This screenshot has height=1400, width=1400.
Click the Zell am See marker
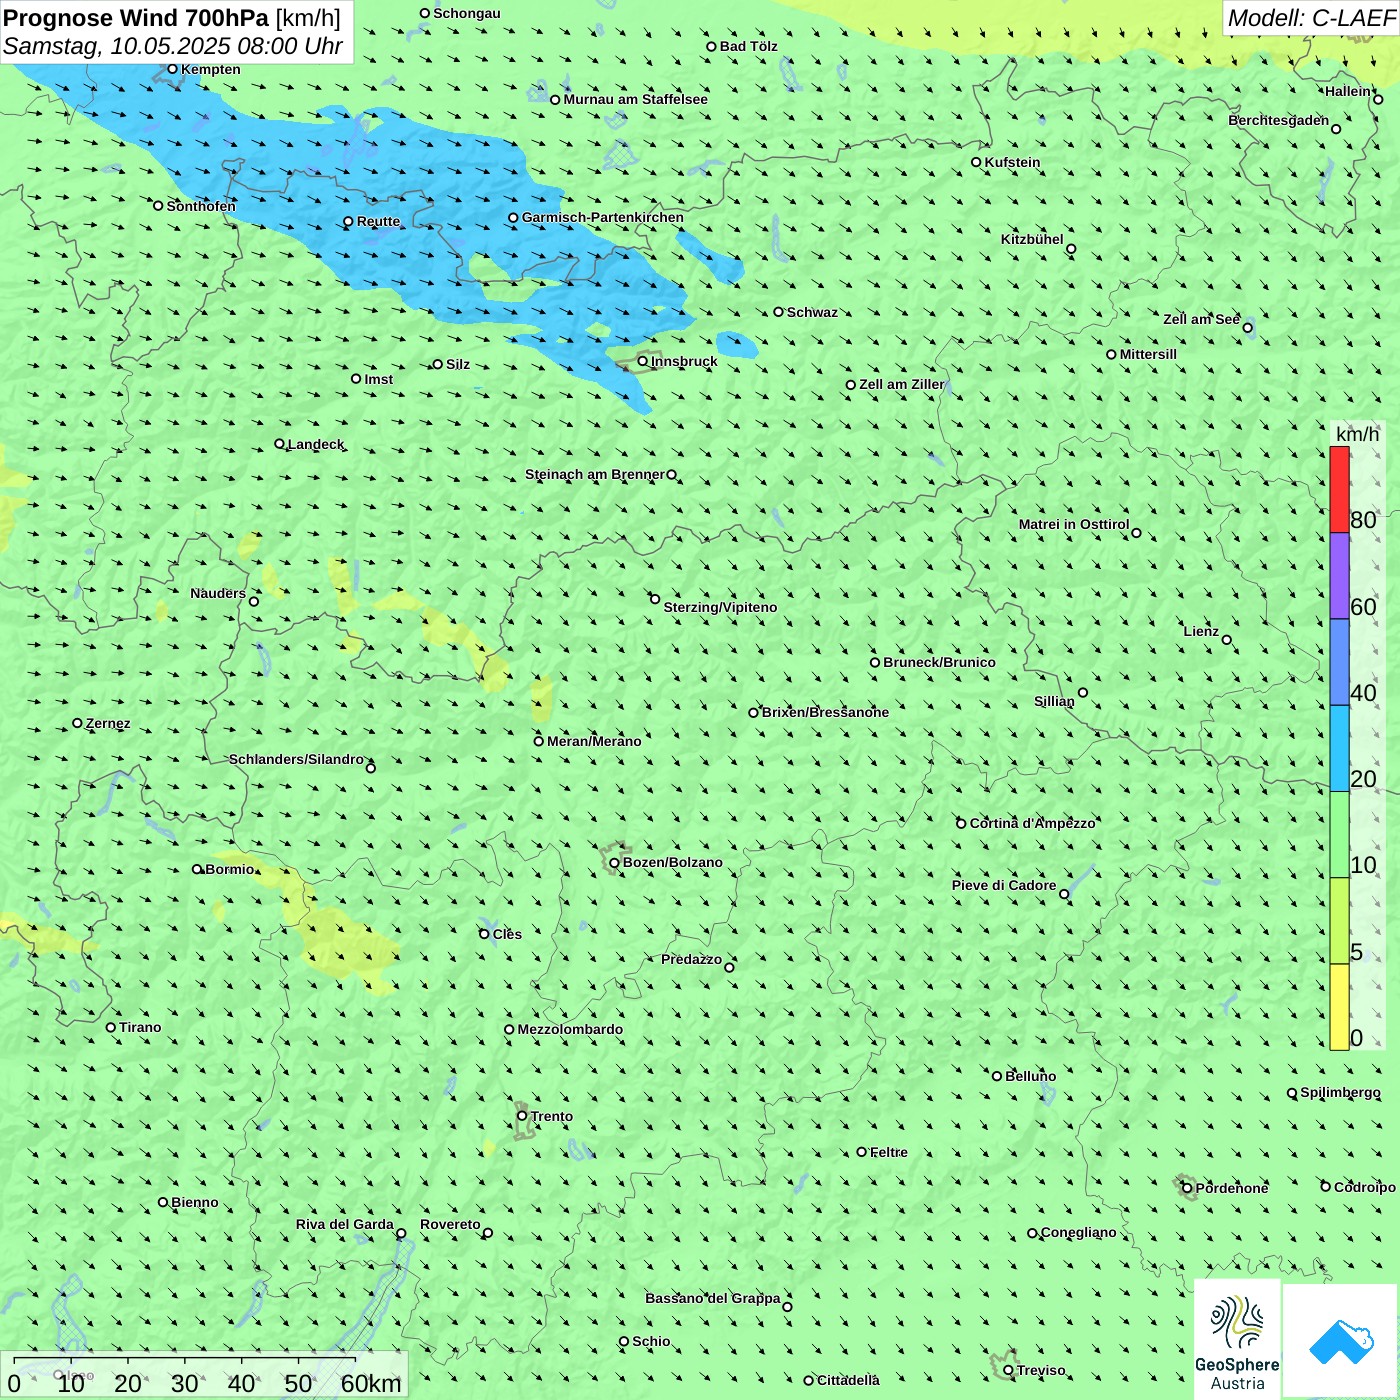pos(1247,327)
